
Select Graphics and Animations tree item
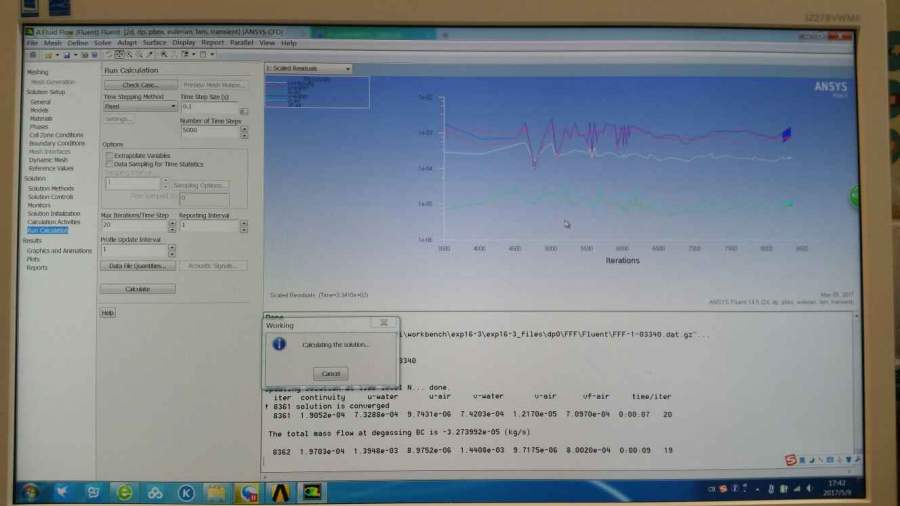[59, 251]
